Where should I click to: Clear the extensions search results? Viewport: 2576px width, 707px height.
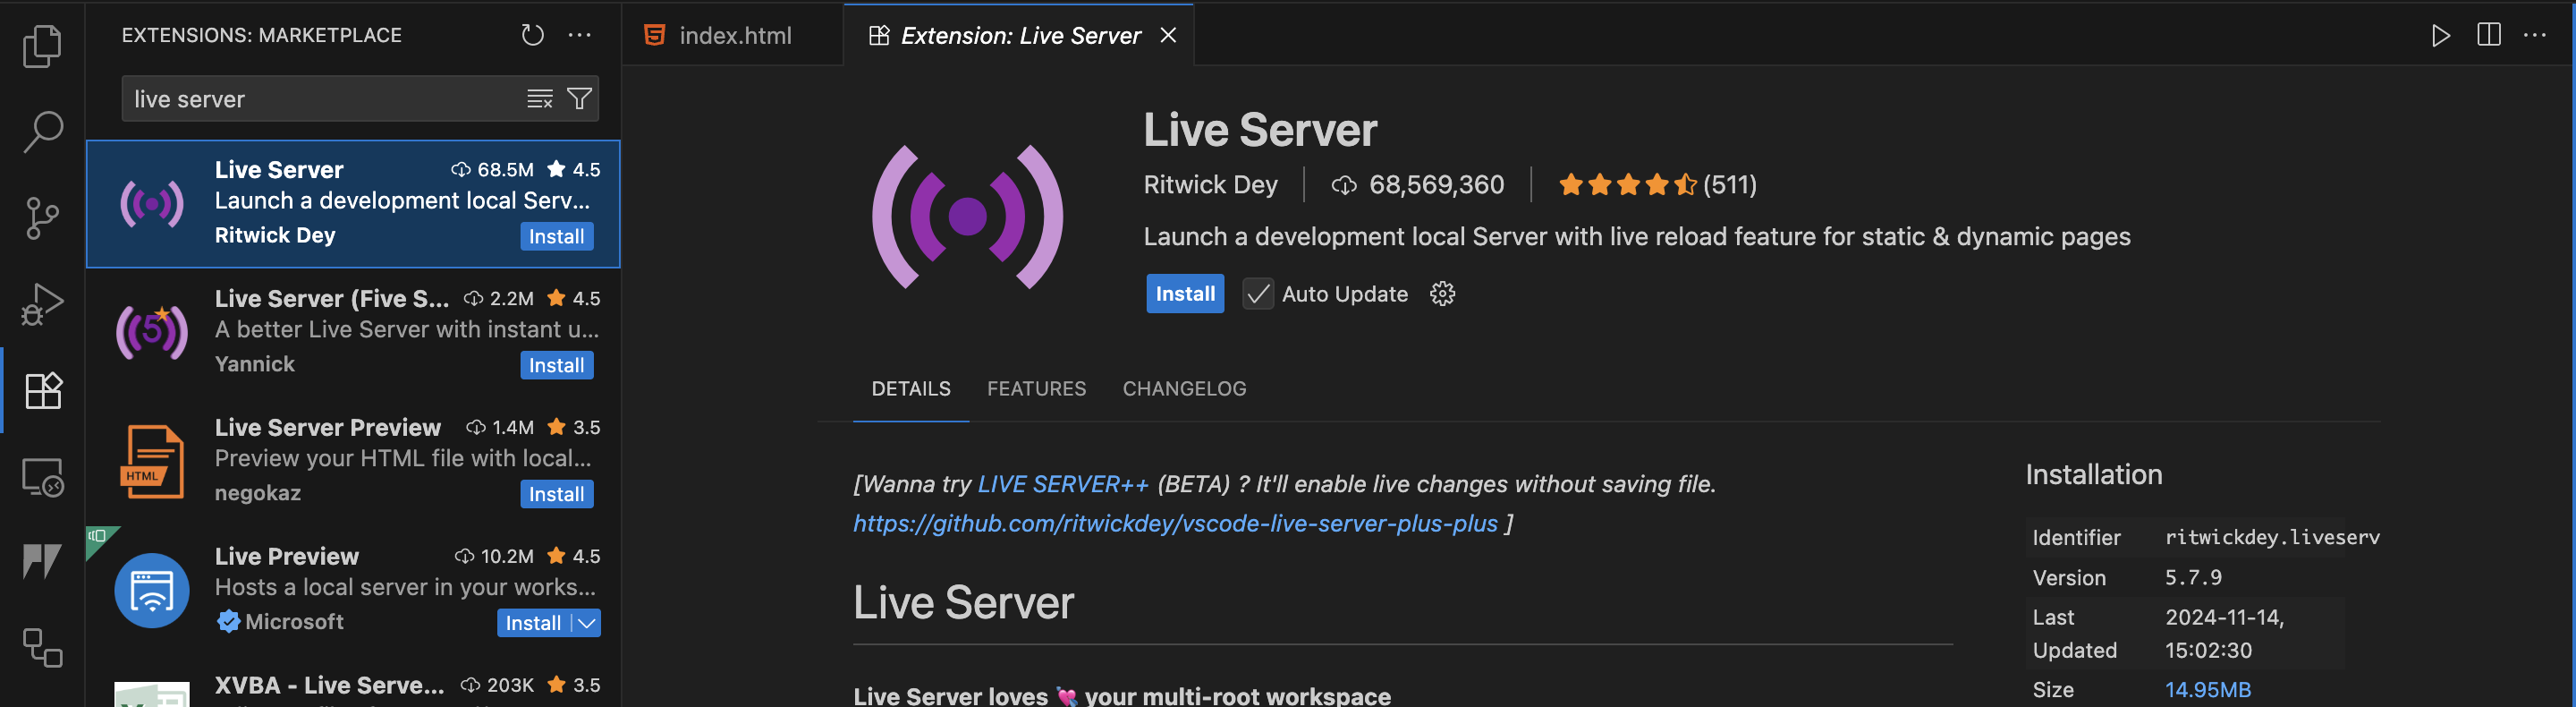point(540,98)
